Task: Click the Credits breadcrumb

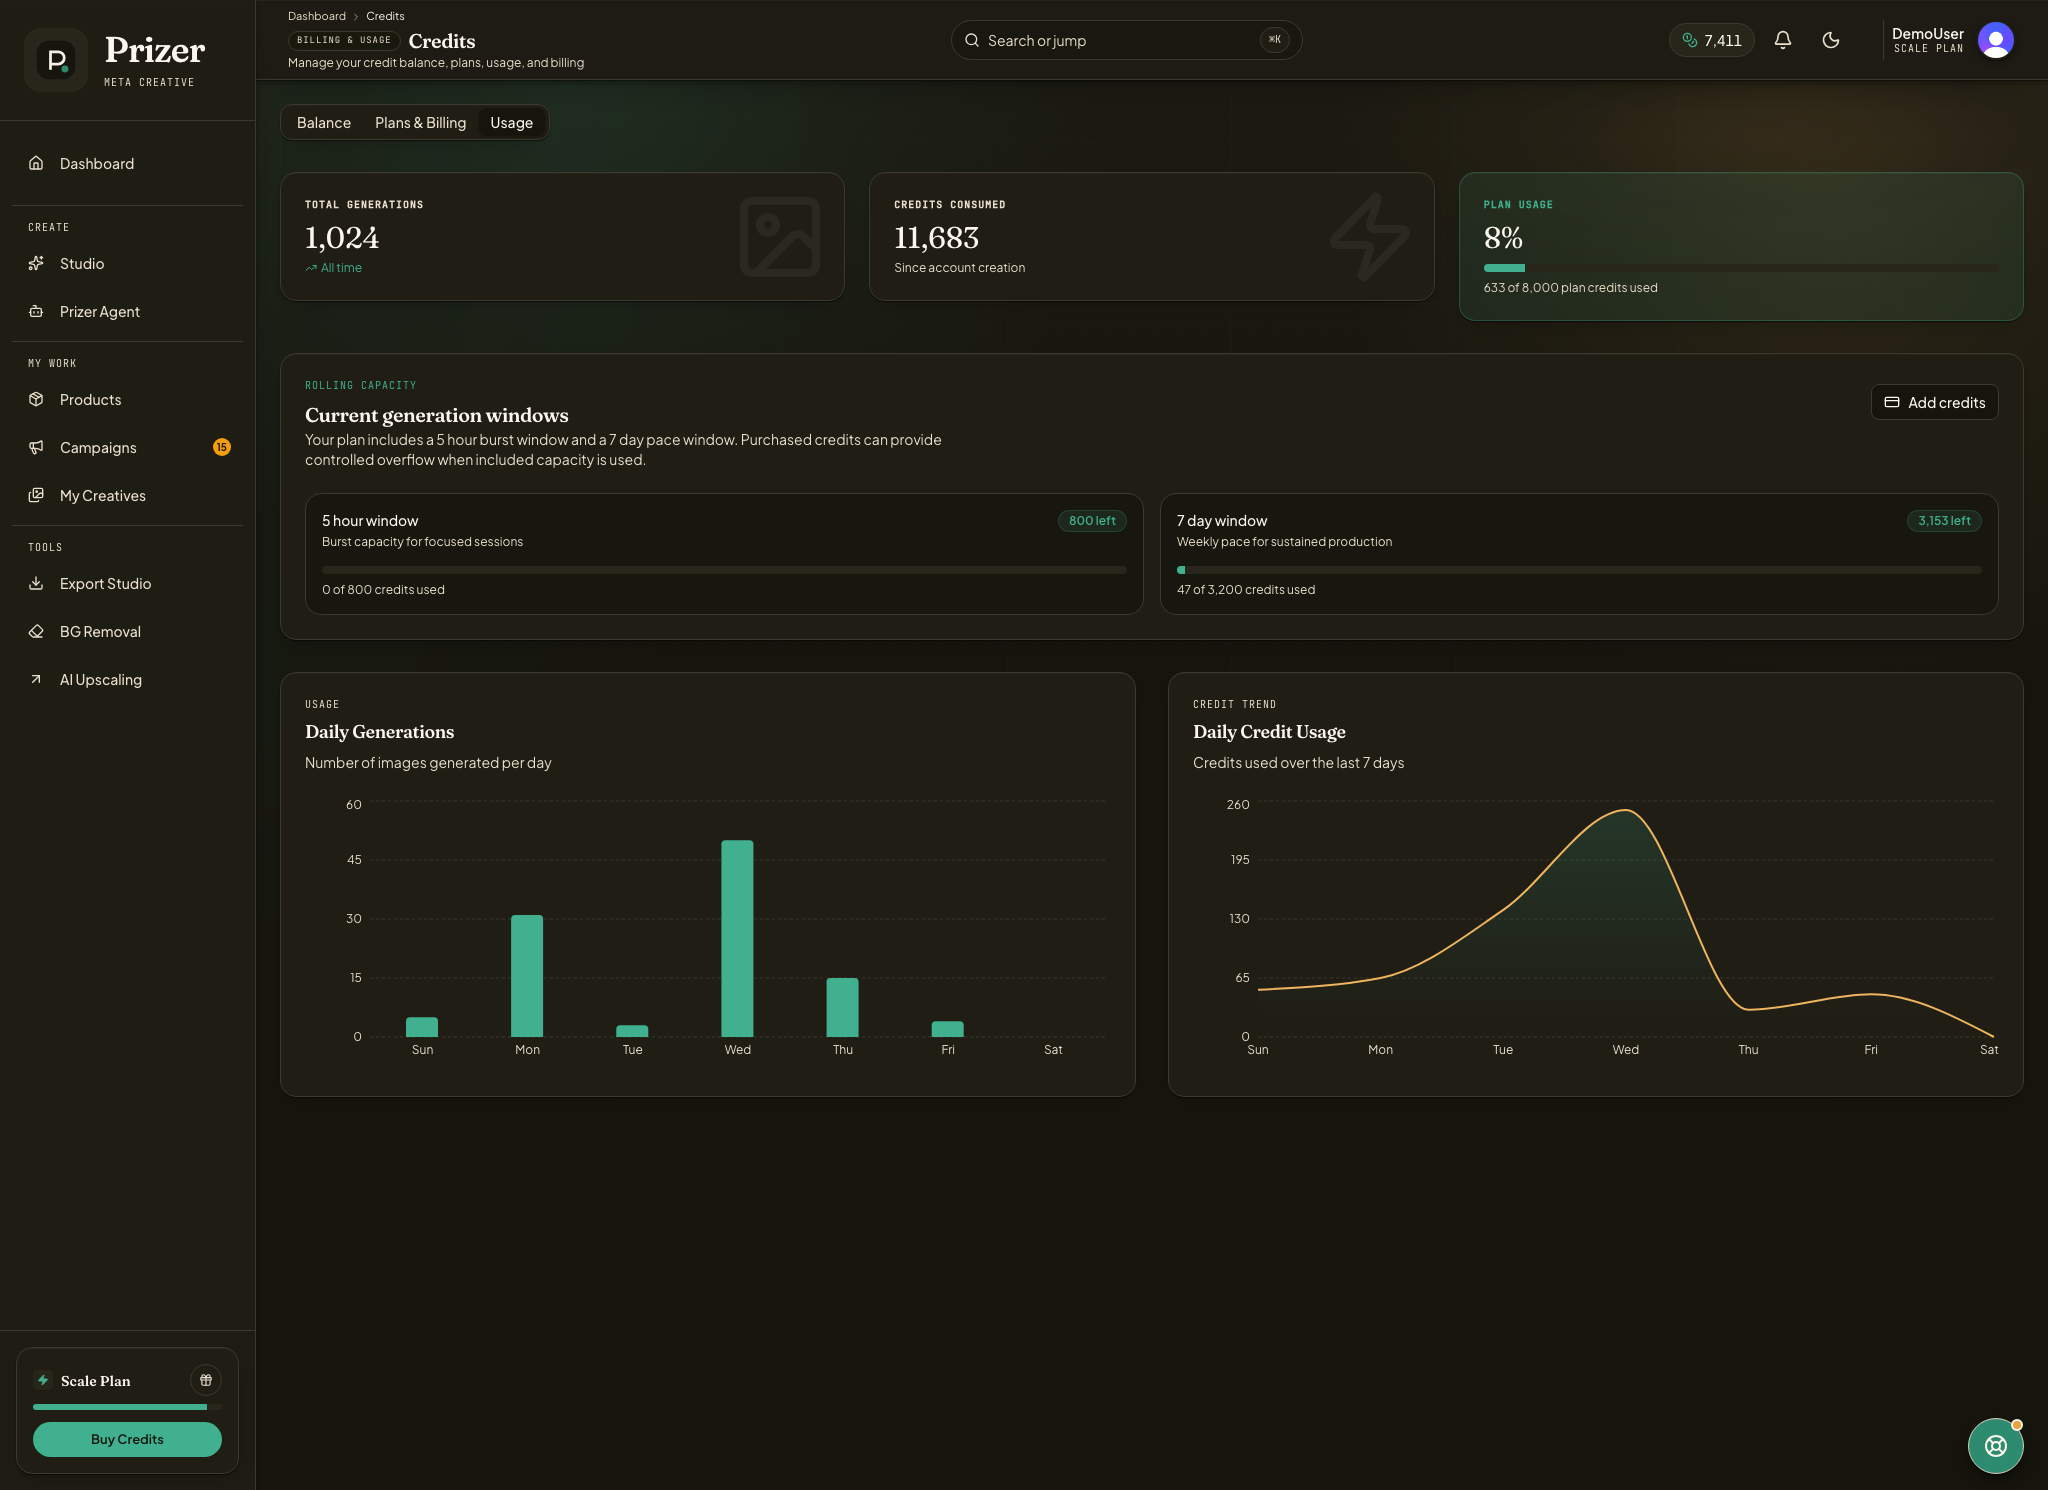Action: click(385, 16)
